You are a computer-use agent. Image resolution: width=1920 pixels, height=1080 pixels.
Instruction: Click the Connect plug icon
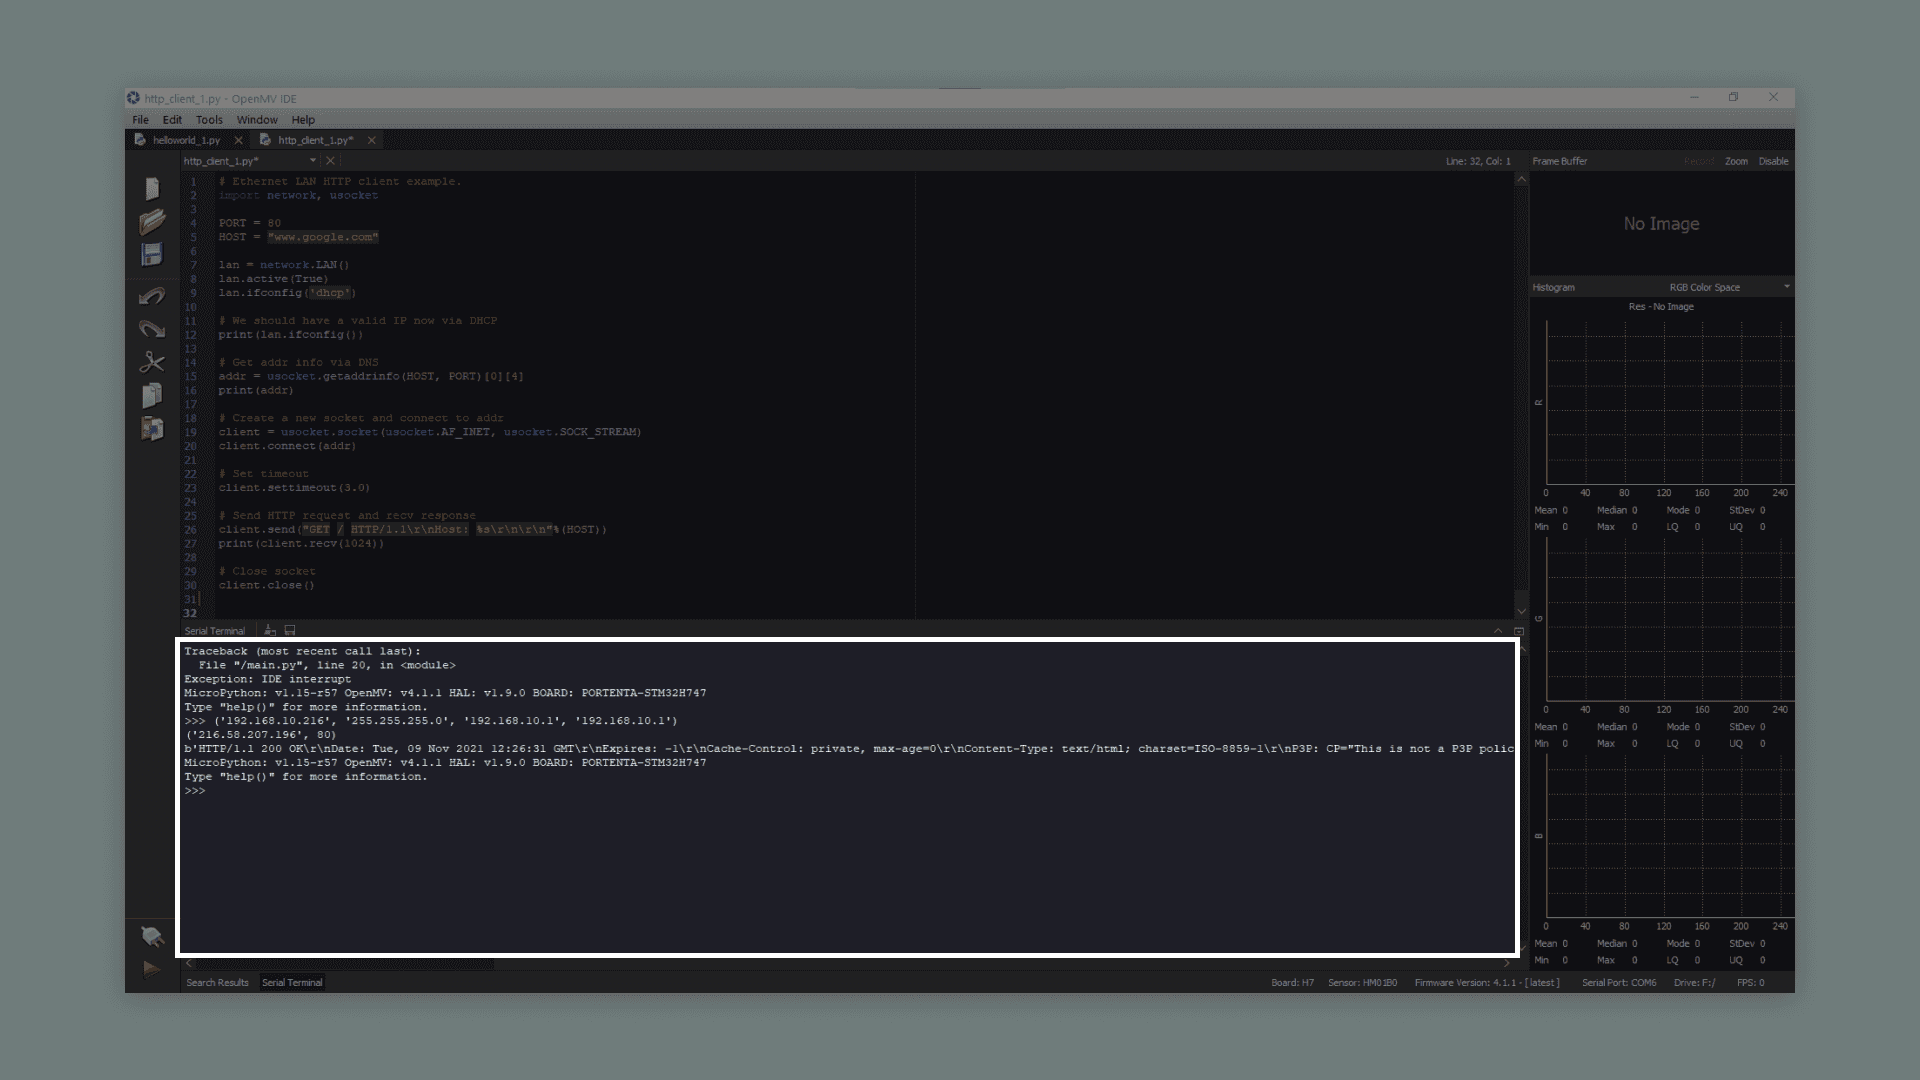(152, 936)
